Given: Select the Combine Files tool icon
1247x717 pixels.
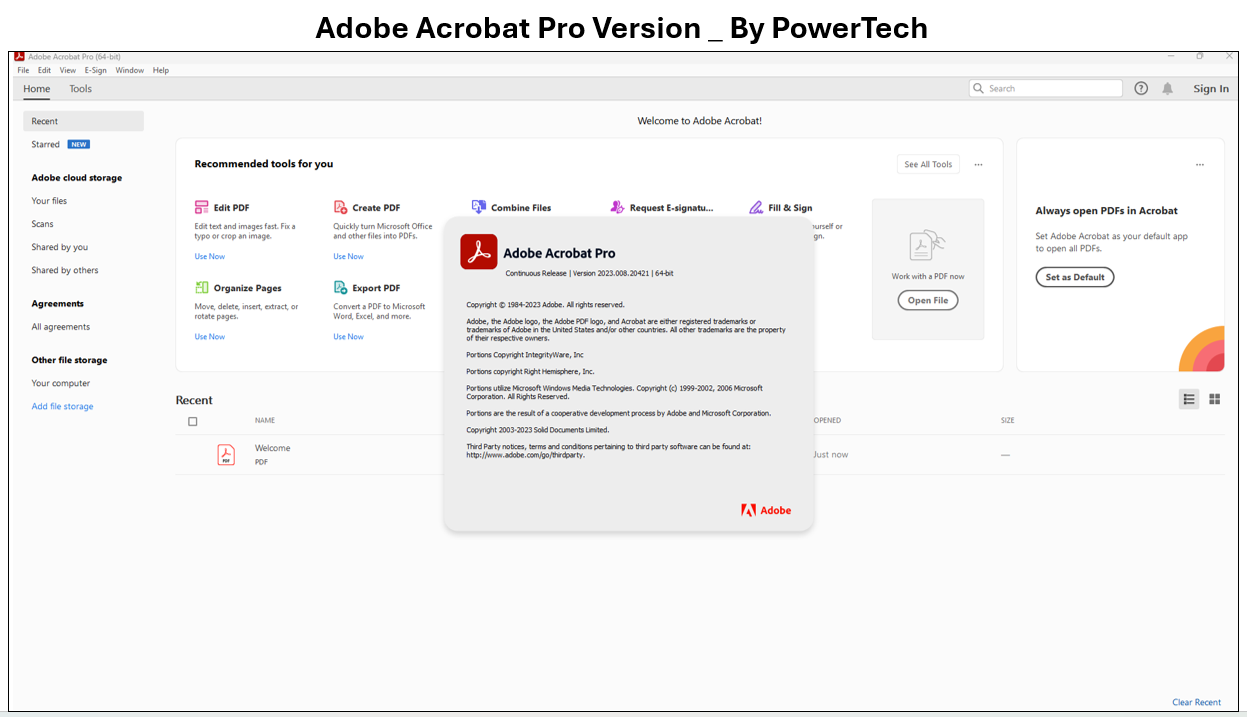Looking at the screenshot, I should coord(478,207).
